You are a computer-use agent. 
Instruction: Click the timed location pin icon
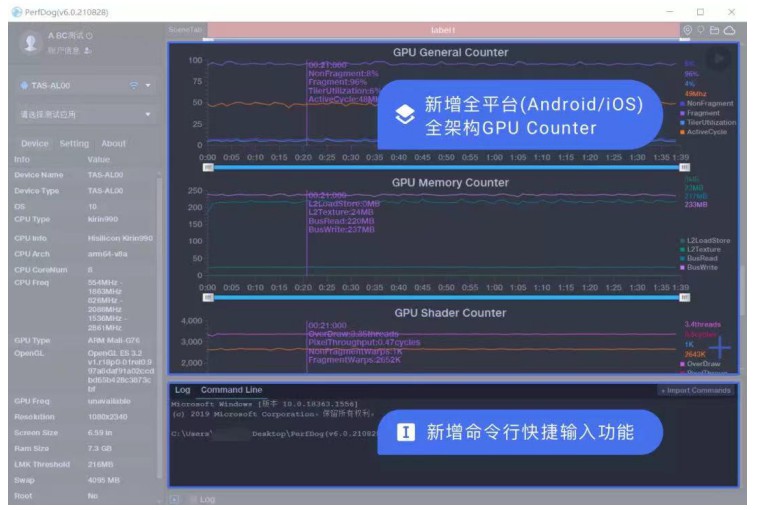click(687, 30)
